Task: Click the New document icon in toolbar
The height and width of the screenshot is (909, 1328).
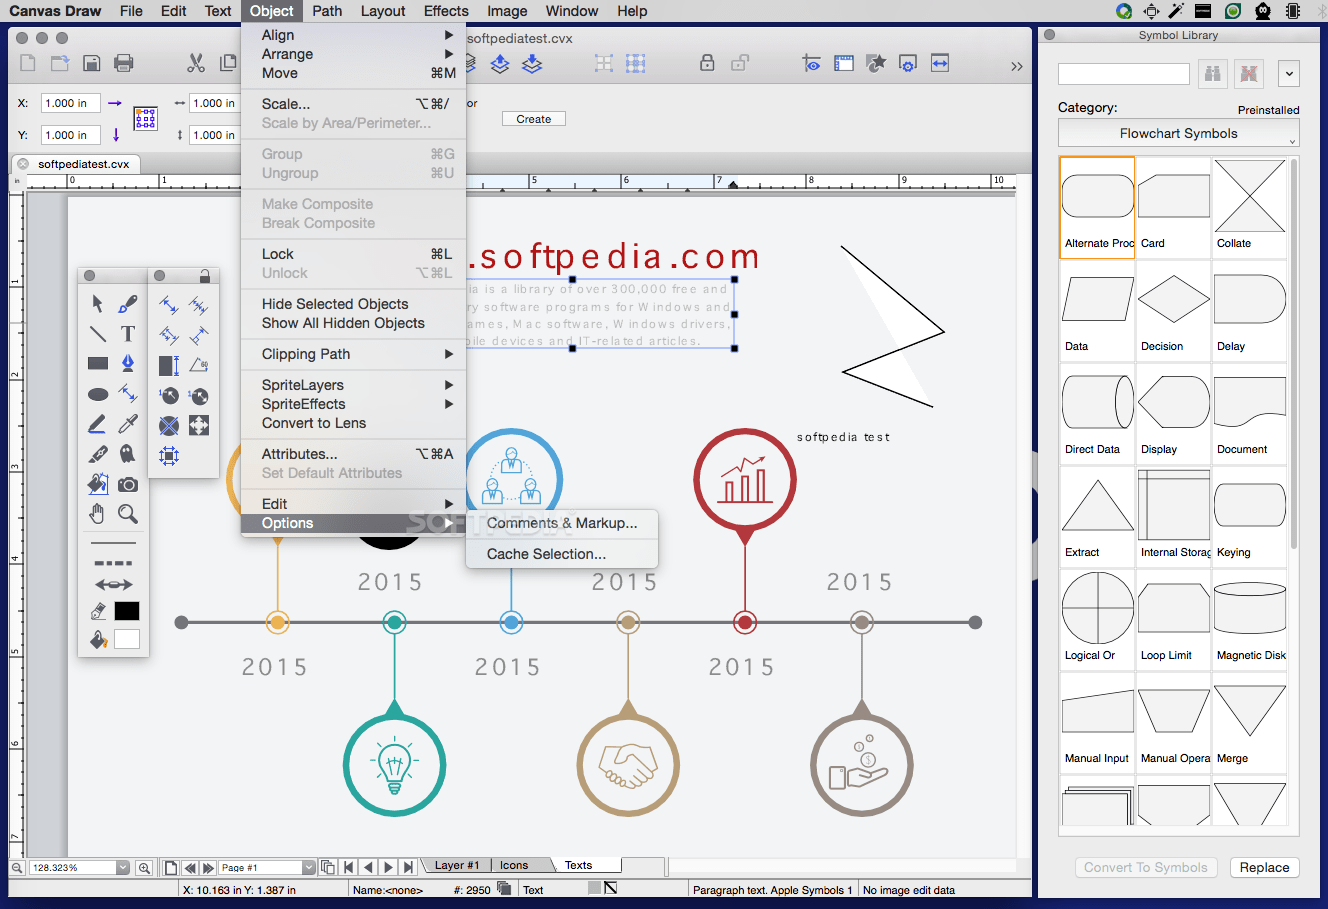Action: click(x=28, y=63)
